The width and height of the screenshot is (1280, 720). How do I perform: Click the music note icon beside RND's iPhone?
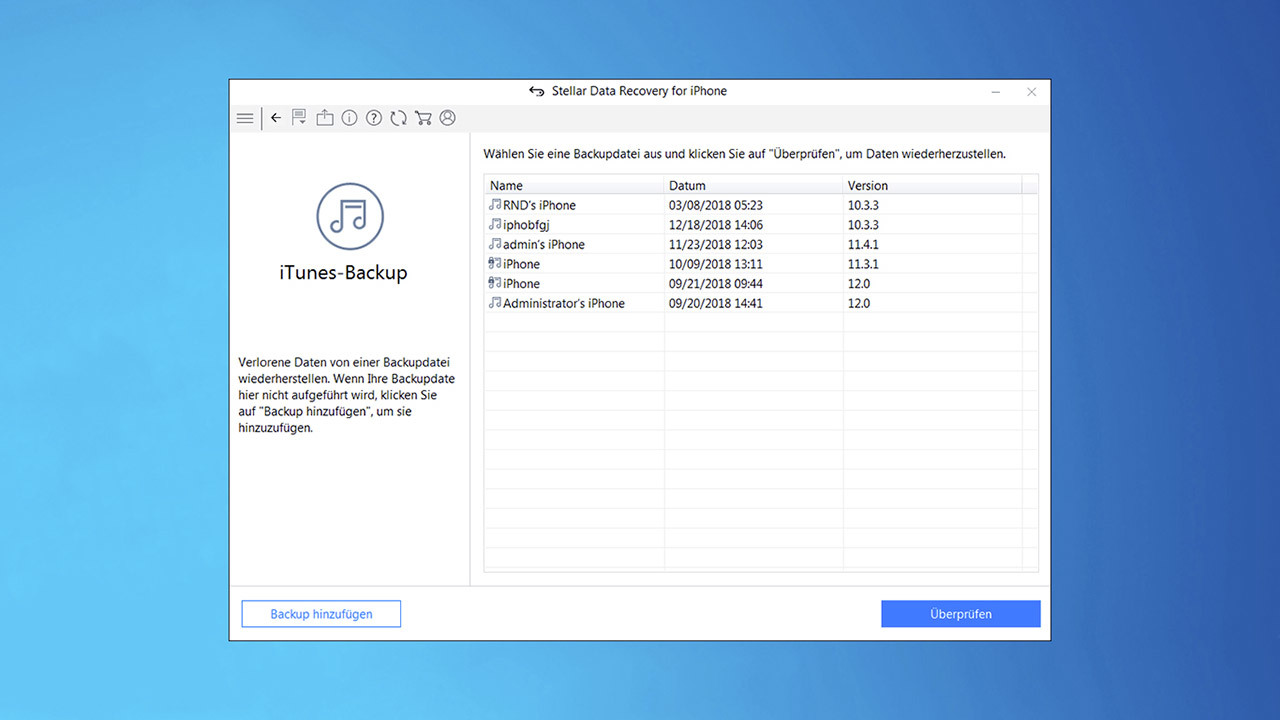click(x=494, y=204)
